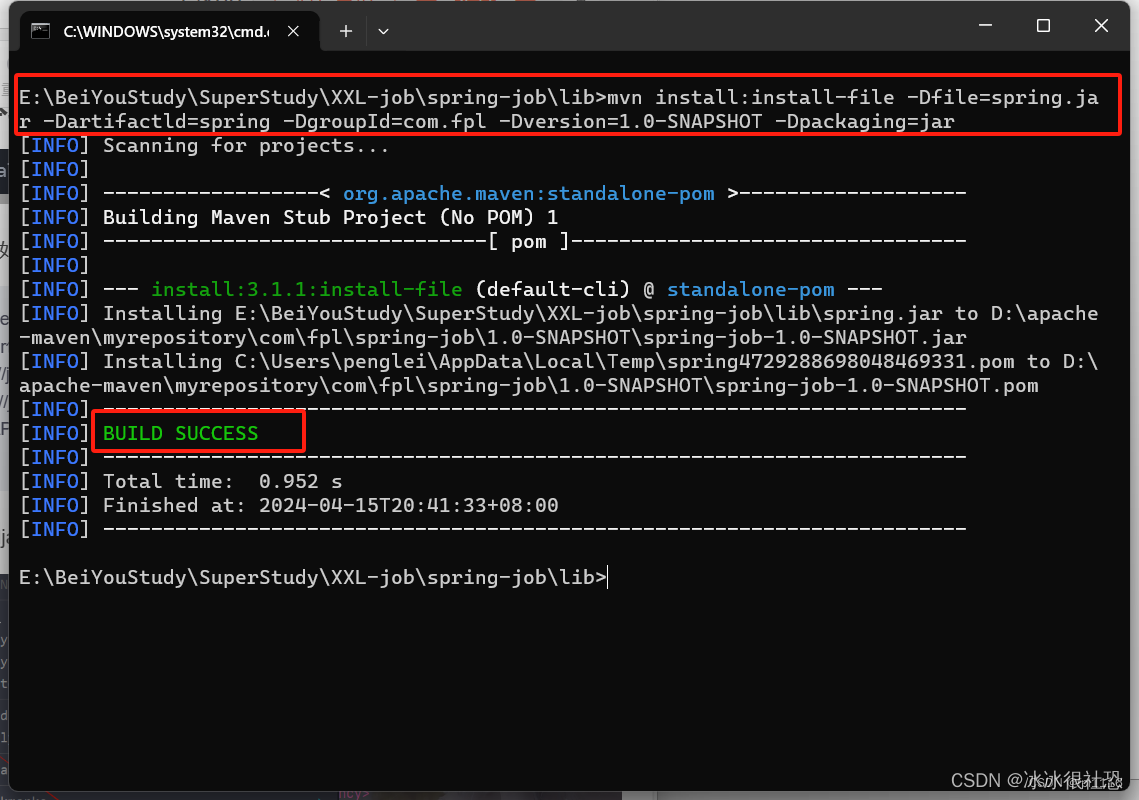The height and width of the screenshot is (800, 1139).
Task: Close the cmd.exe tab
Action: (293, 31)
